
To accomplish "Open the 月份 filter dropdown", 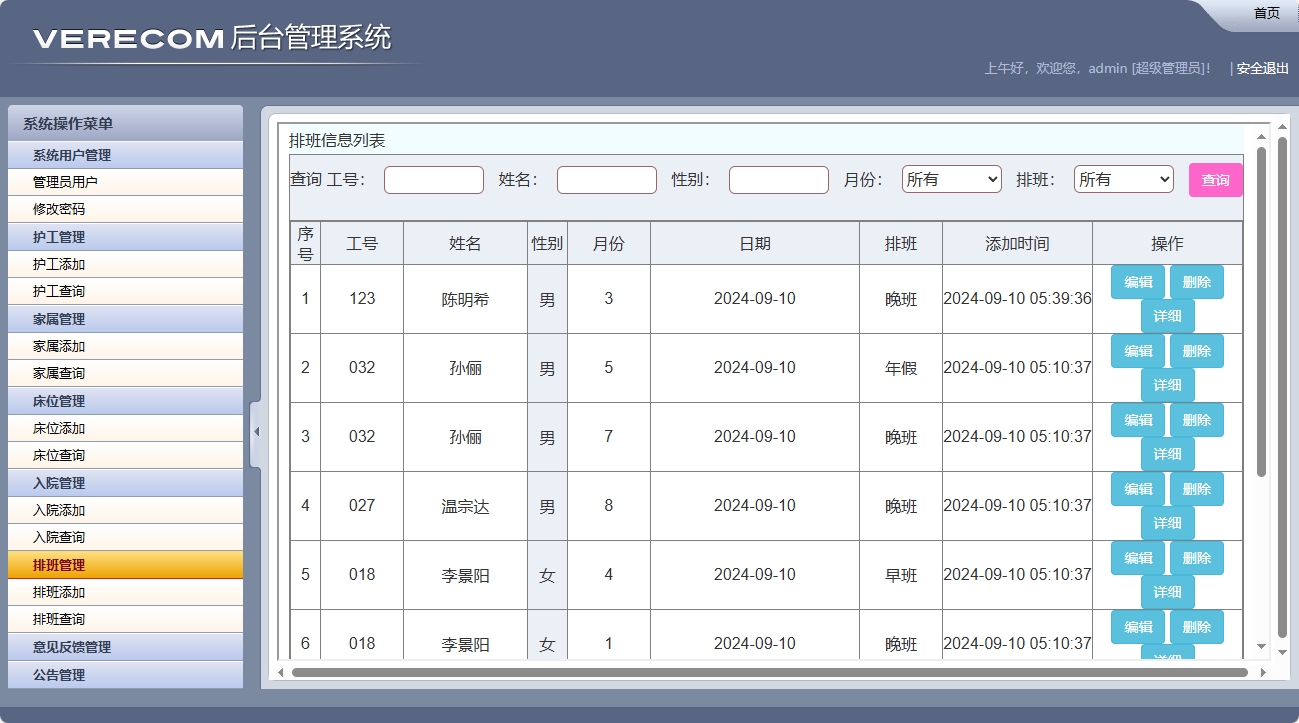I will 950,180.
